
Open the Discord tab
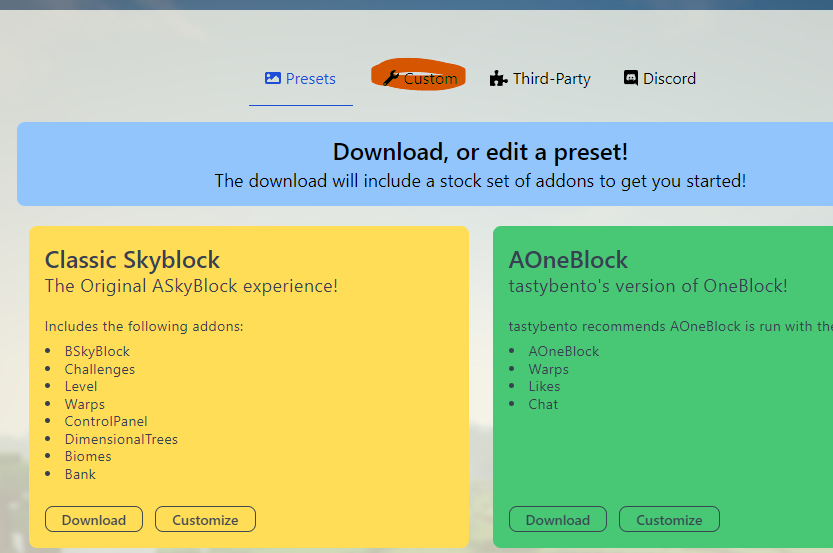660,79
